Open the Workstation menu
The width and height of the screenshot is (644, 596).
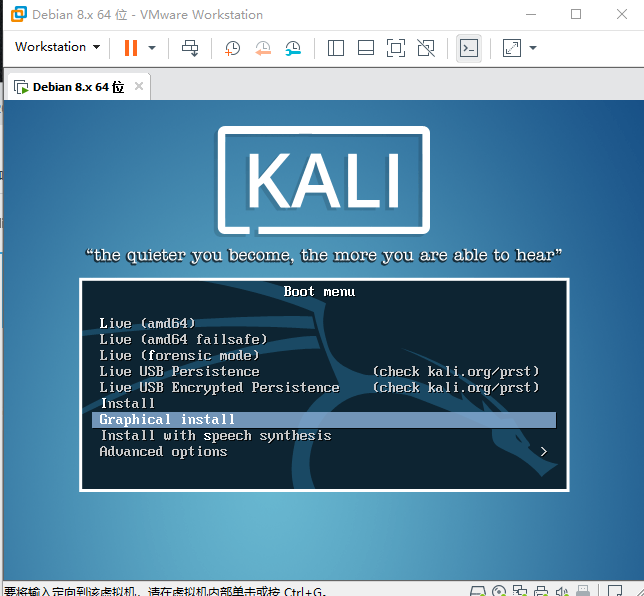pos(58,47)
